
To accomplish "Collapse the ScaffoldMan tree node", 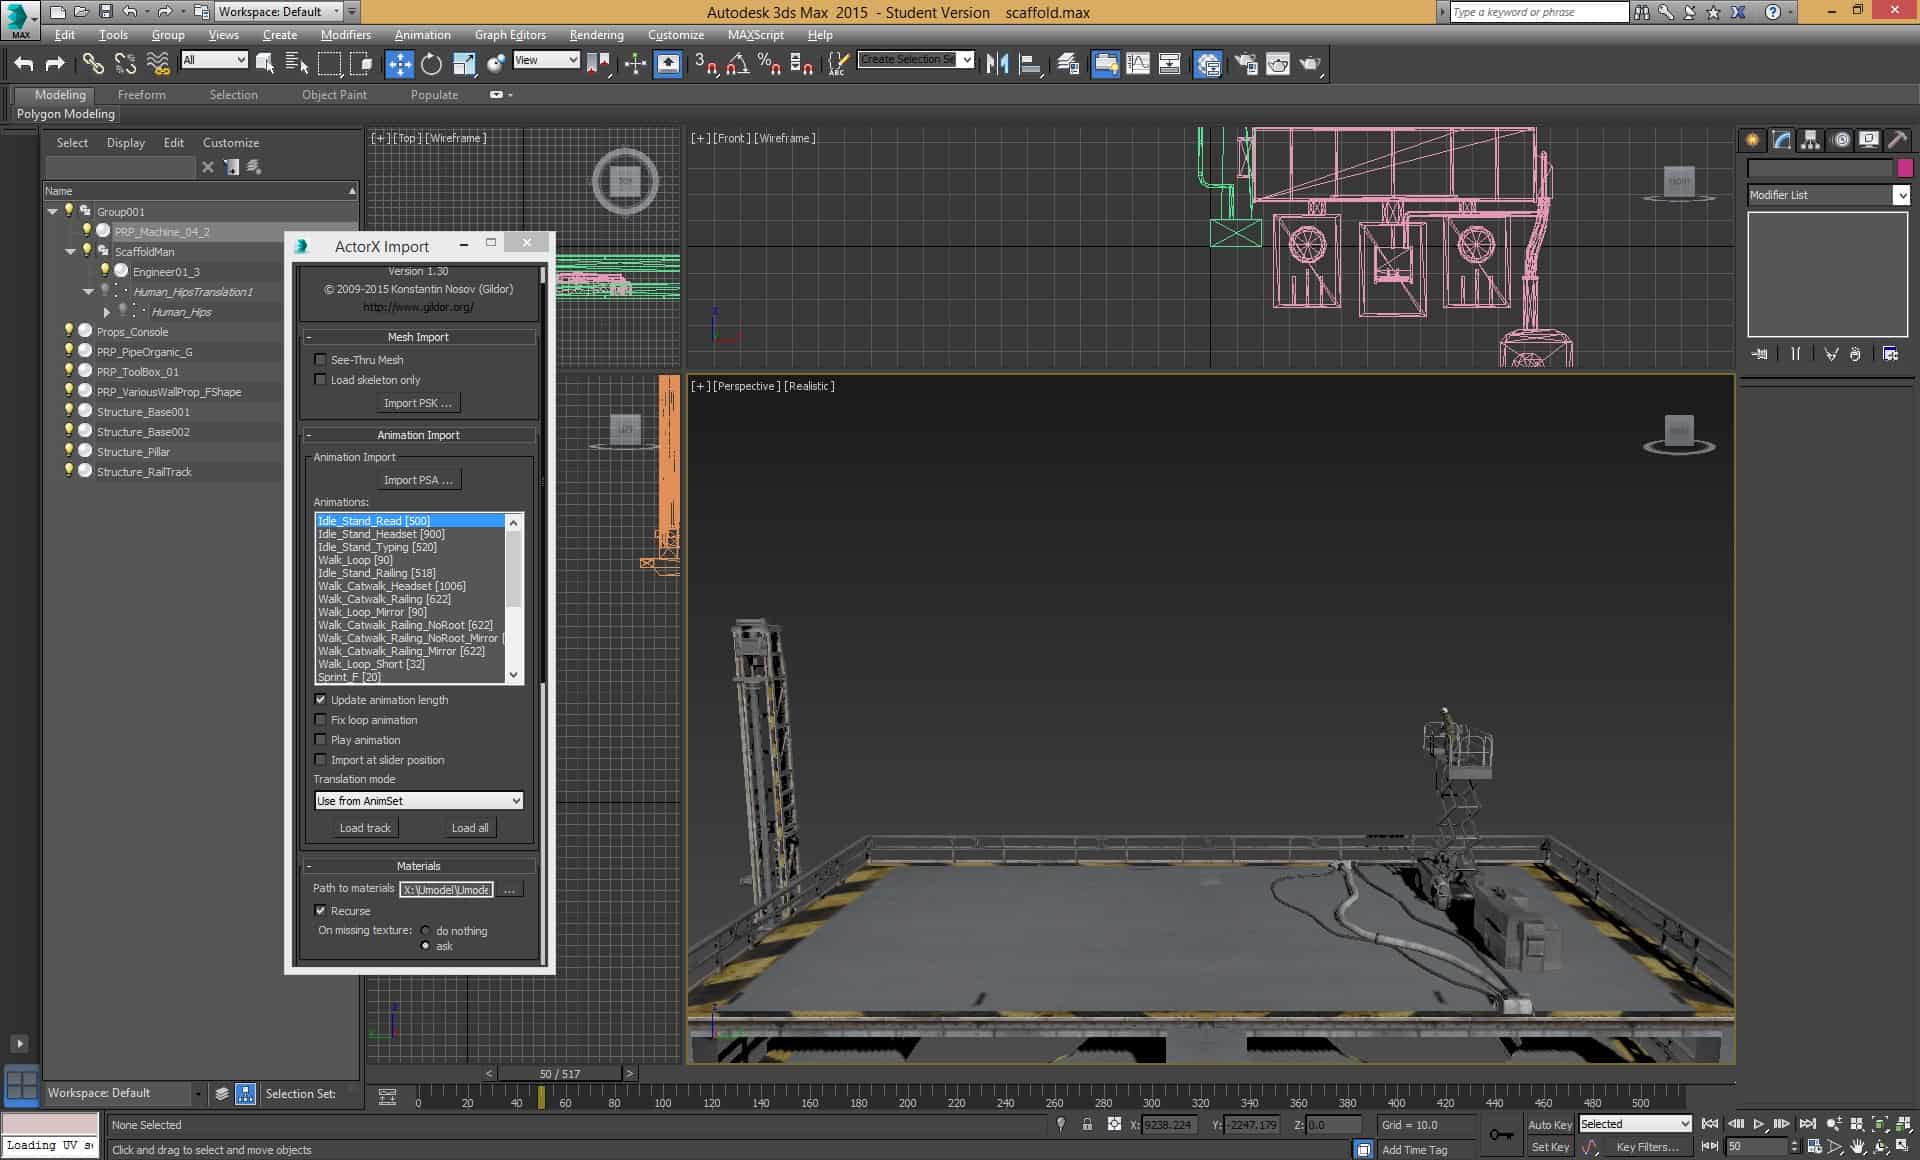I will coord(70,252).
